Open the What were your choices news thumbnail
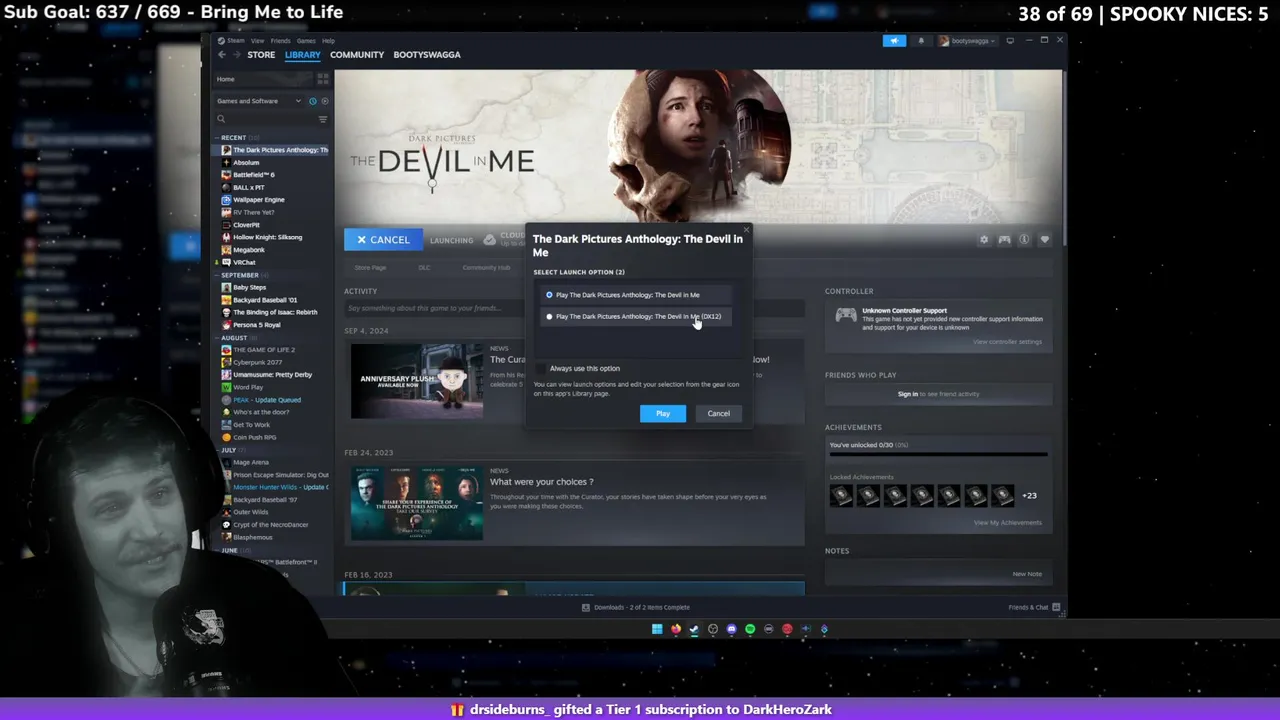Image resolution: width=1280 pixels, height=720 pixels. [x=416, y=503]
